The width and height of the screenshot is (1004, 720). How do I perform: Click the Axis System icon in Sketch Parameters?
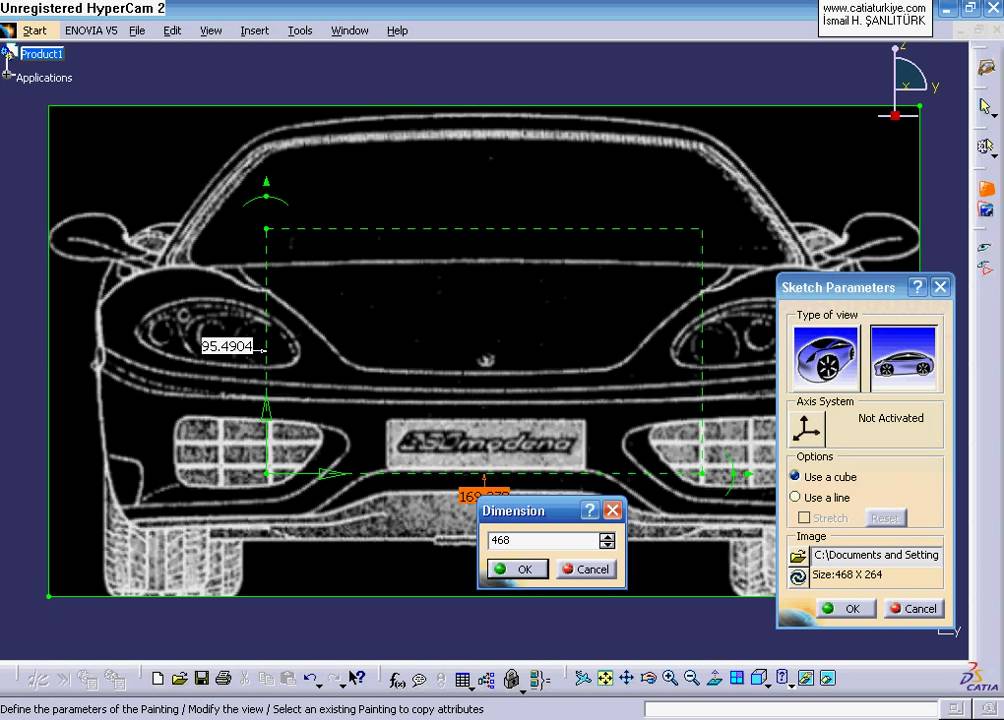pos(806,428)
